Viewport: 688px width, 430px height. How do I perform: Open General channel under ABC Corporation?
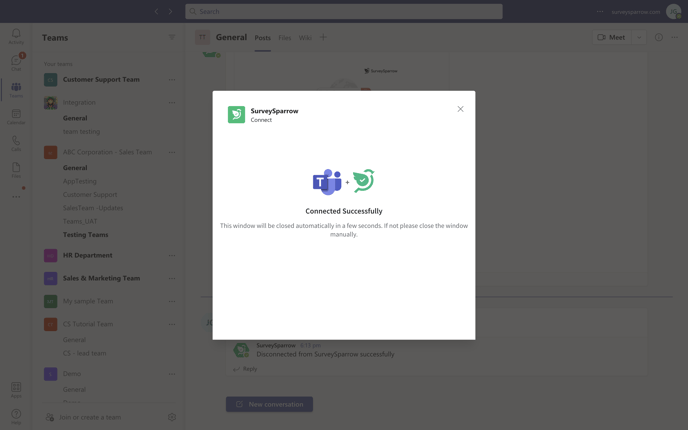coord(75,168)
